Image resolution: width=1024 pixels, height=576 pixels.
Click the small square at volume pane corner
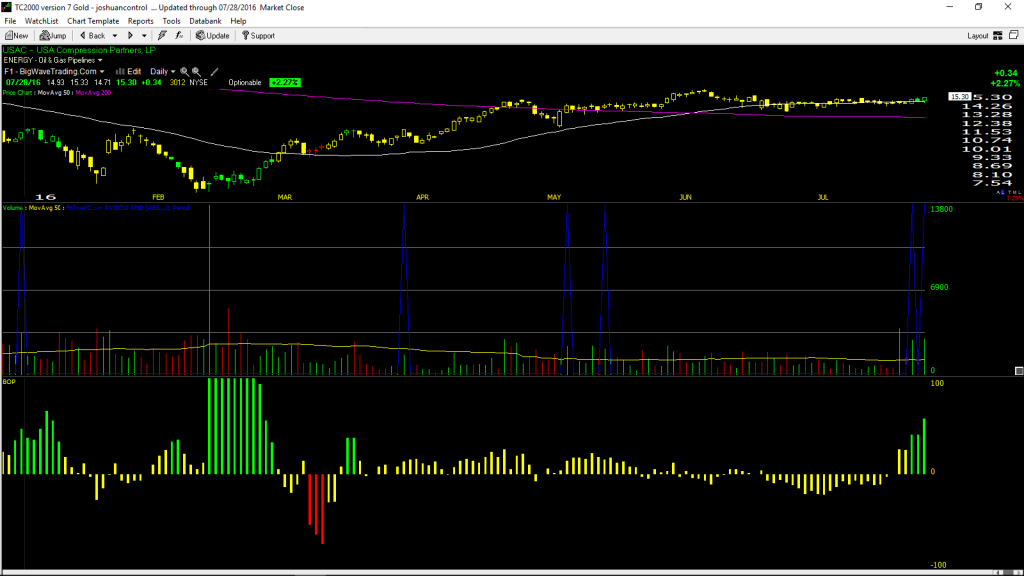point(1019,371)
